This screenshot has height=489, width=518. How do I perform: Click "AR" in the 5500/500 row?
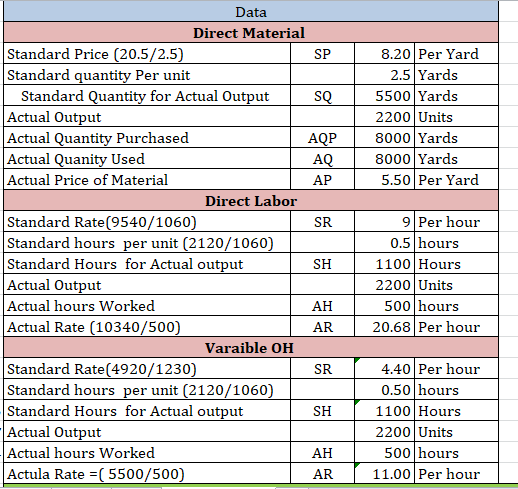pyautogui.click(x=322, y=473)
